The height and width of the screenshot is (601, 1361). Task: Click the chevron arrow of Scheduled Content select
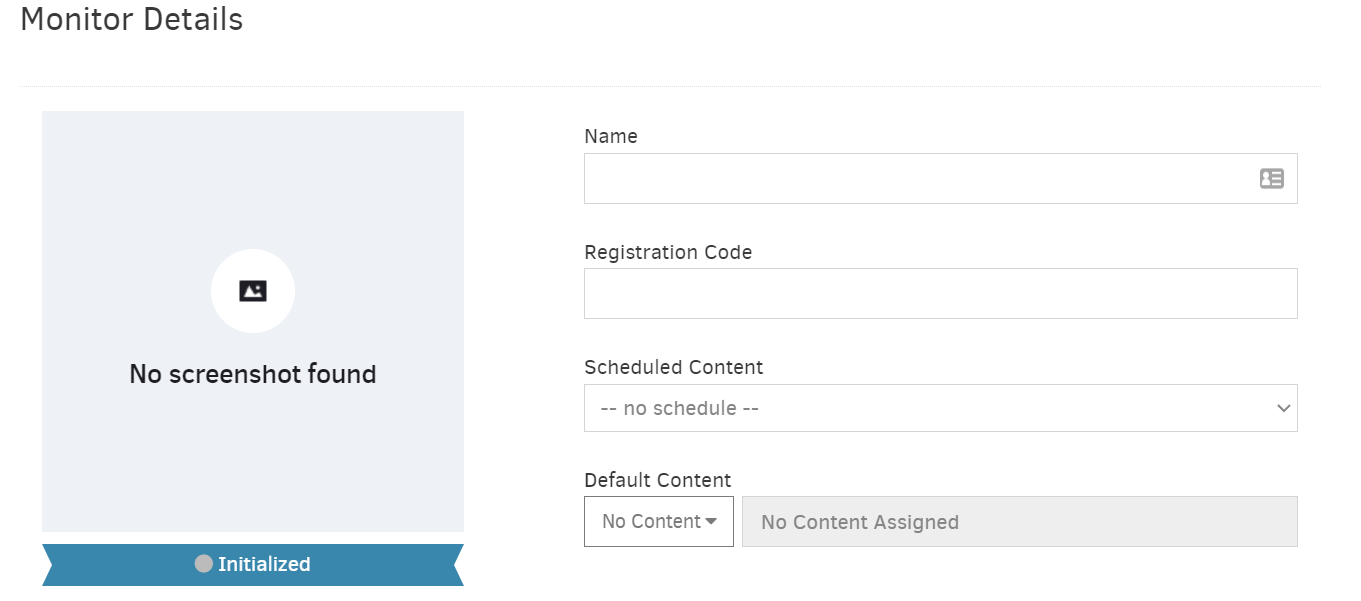[x=1284, y=408]
